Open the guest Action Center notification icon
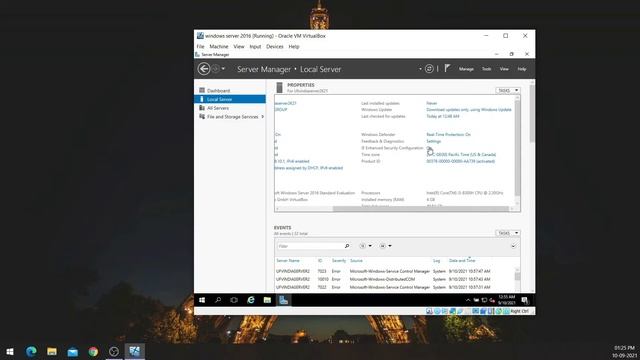Viewport: 640px width, 360px height. (525, 300)
